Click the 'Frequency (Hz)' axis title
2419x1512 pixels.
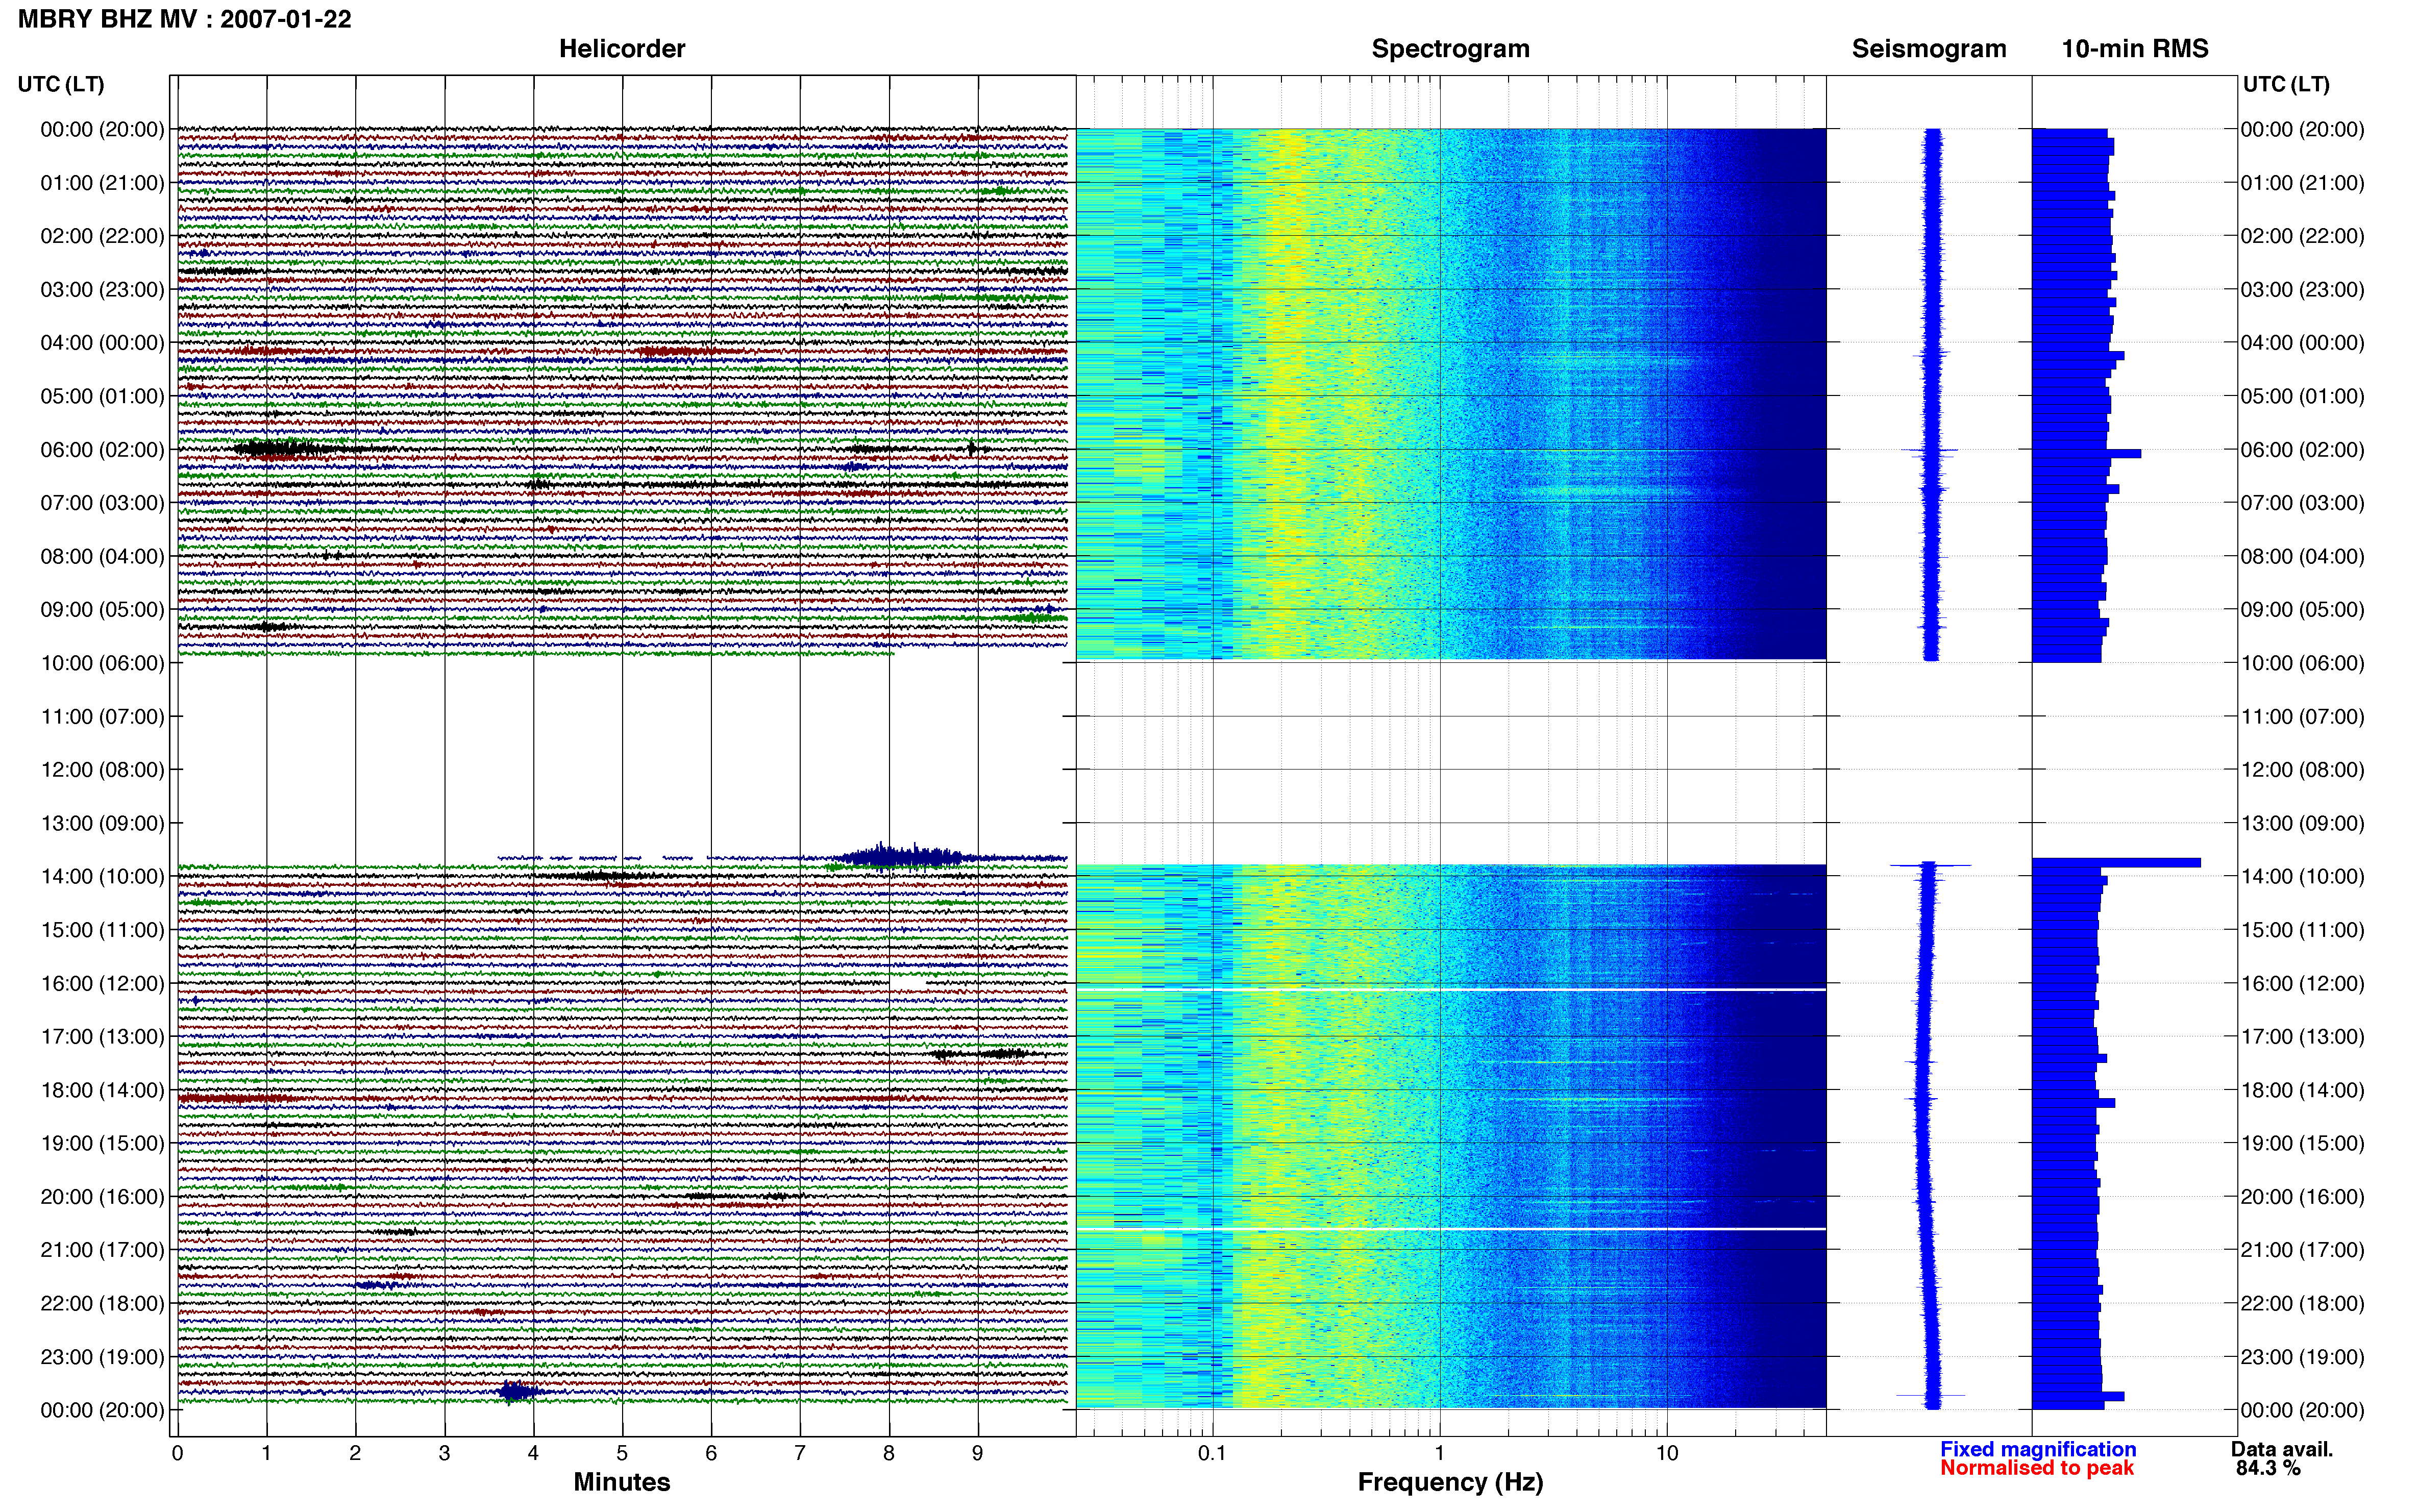1450,1482
